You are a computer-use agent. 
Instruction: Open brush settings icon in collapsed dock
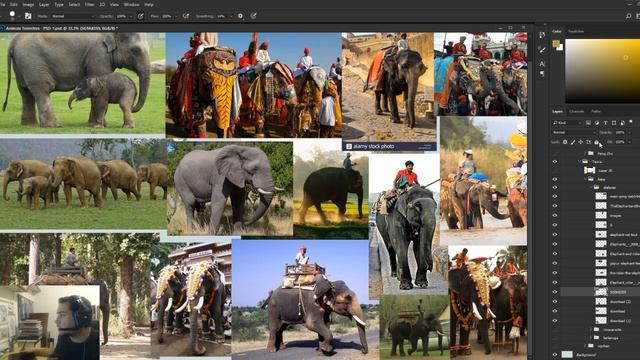coord(542,50)
